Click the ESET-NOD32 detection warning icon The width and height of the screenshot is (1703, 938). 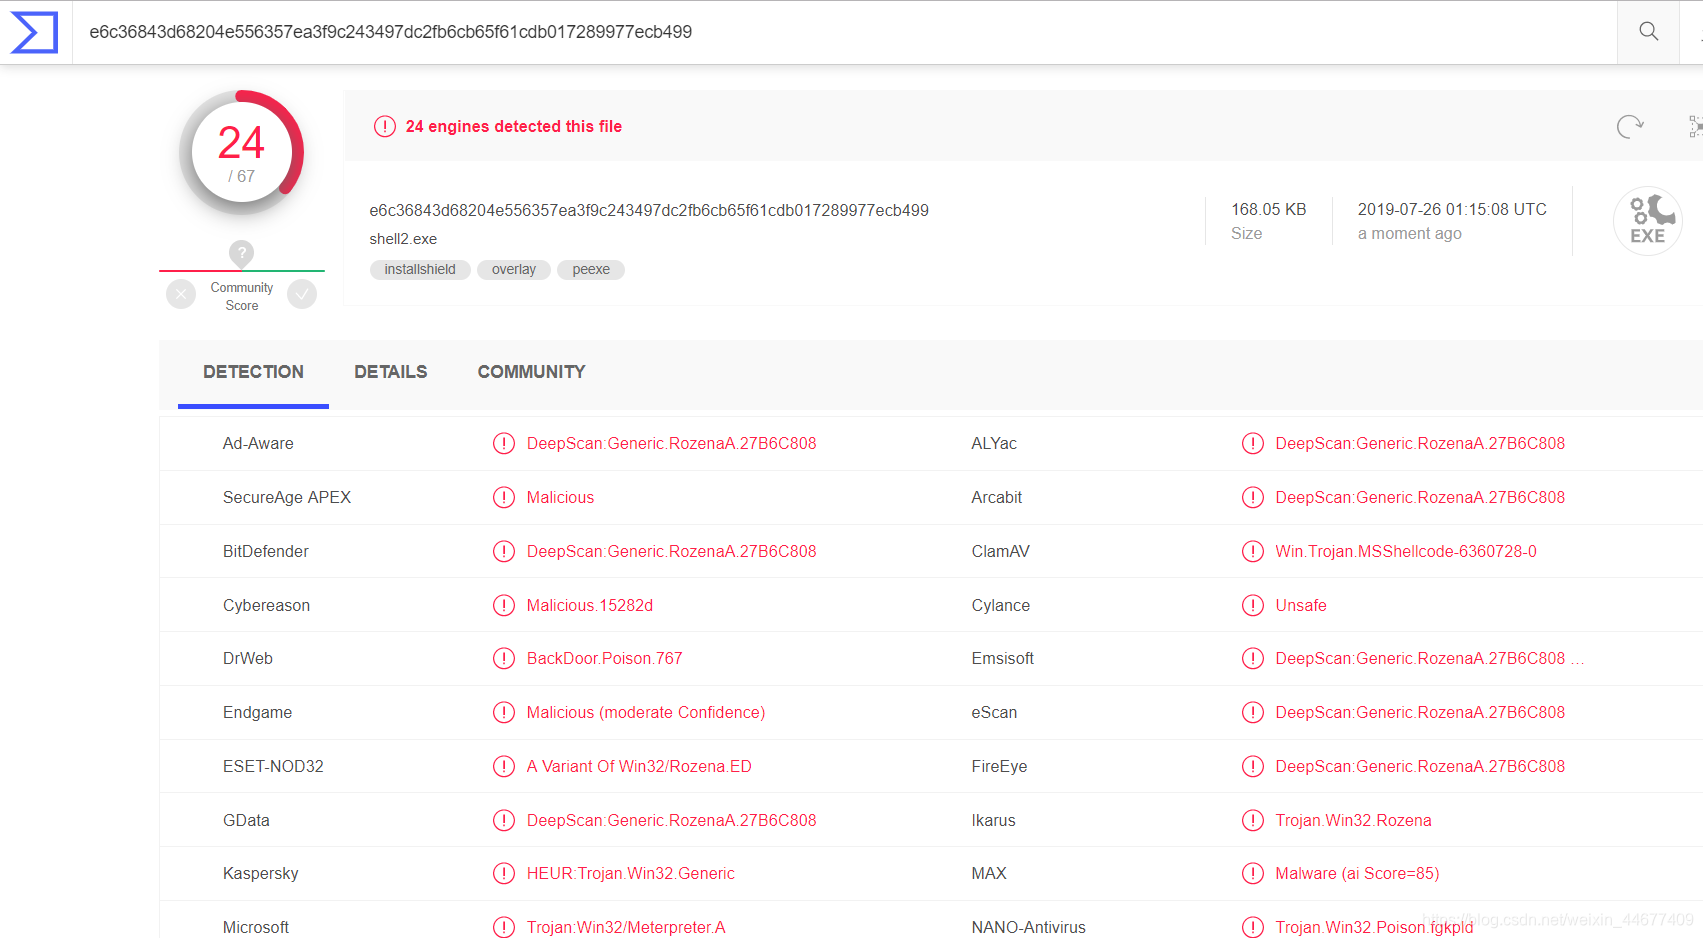click(x=504, y=766)
